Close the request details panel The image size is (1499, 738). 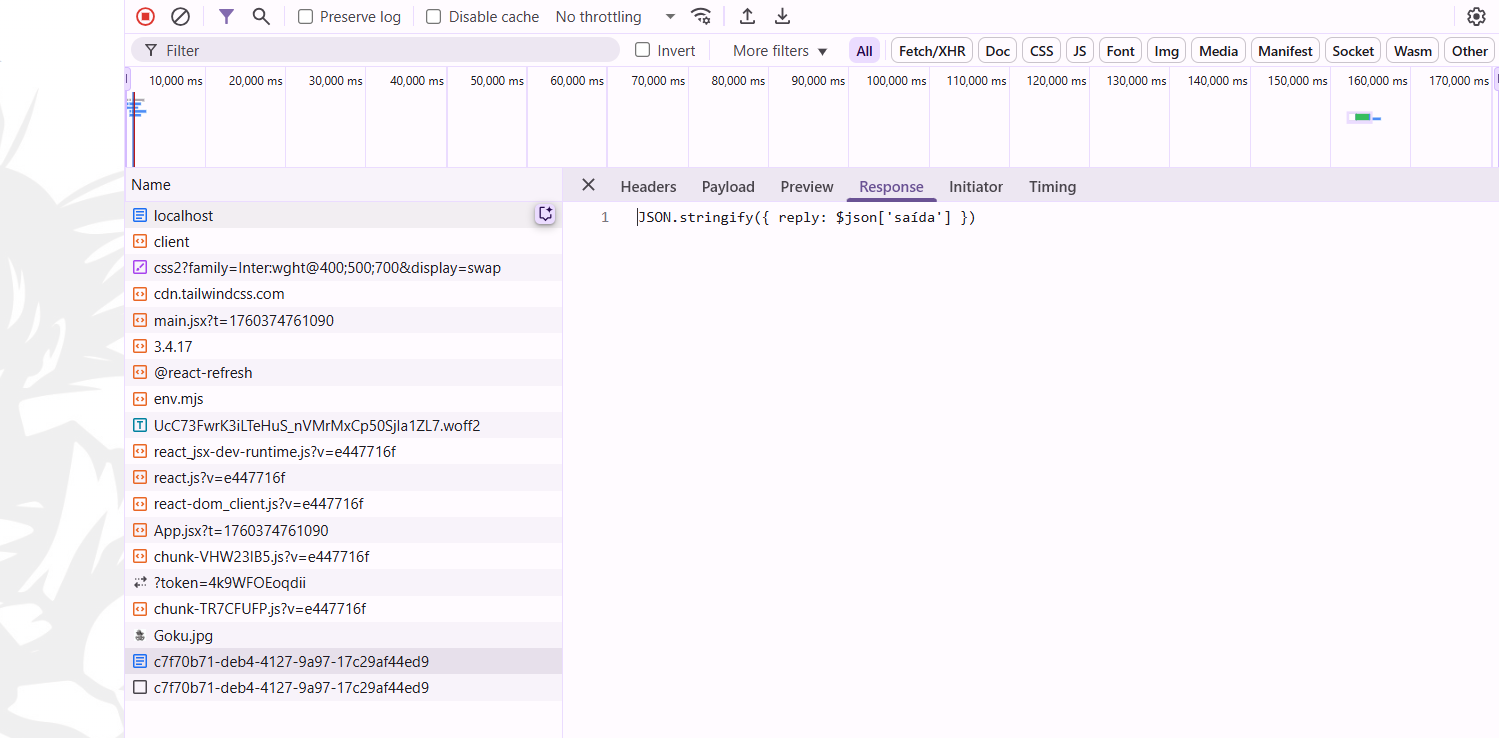click(588, 185)
